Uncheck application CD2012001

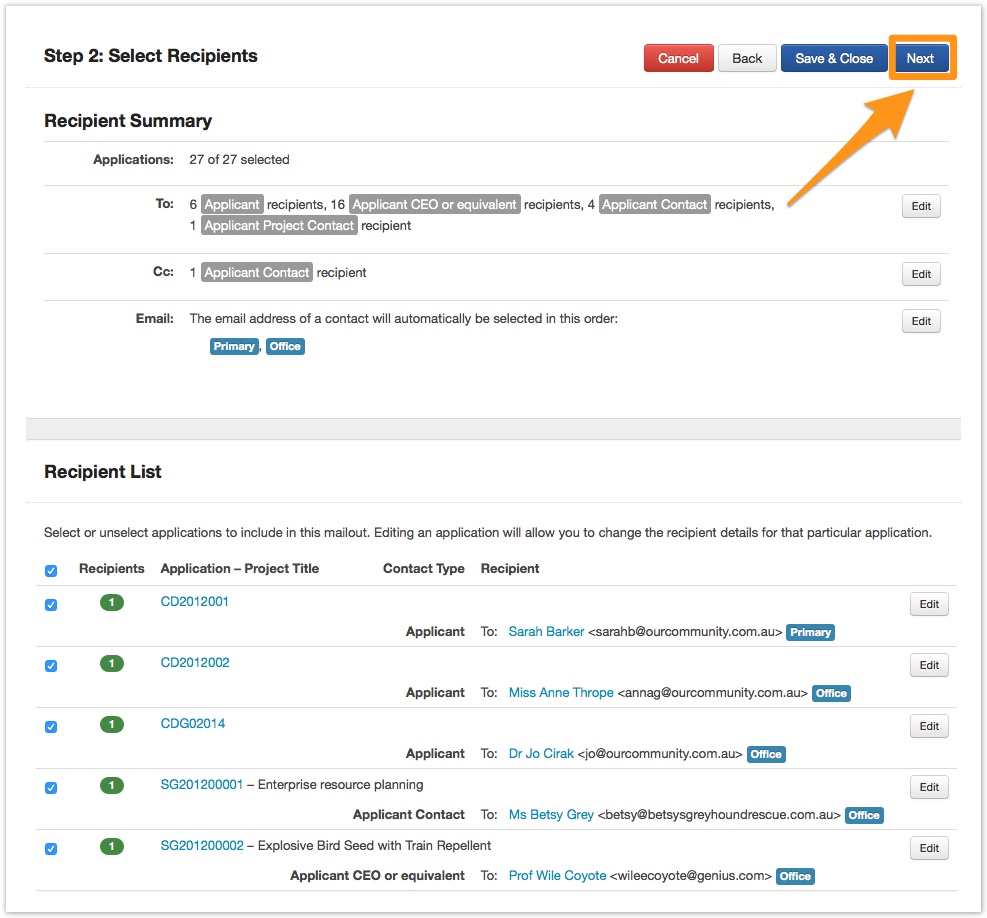pyautogui.click(x=51, y=605)
